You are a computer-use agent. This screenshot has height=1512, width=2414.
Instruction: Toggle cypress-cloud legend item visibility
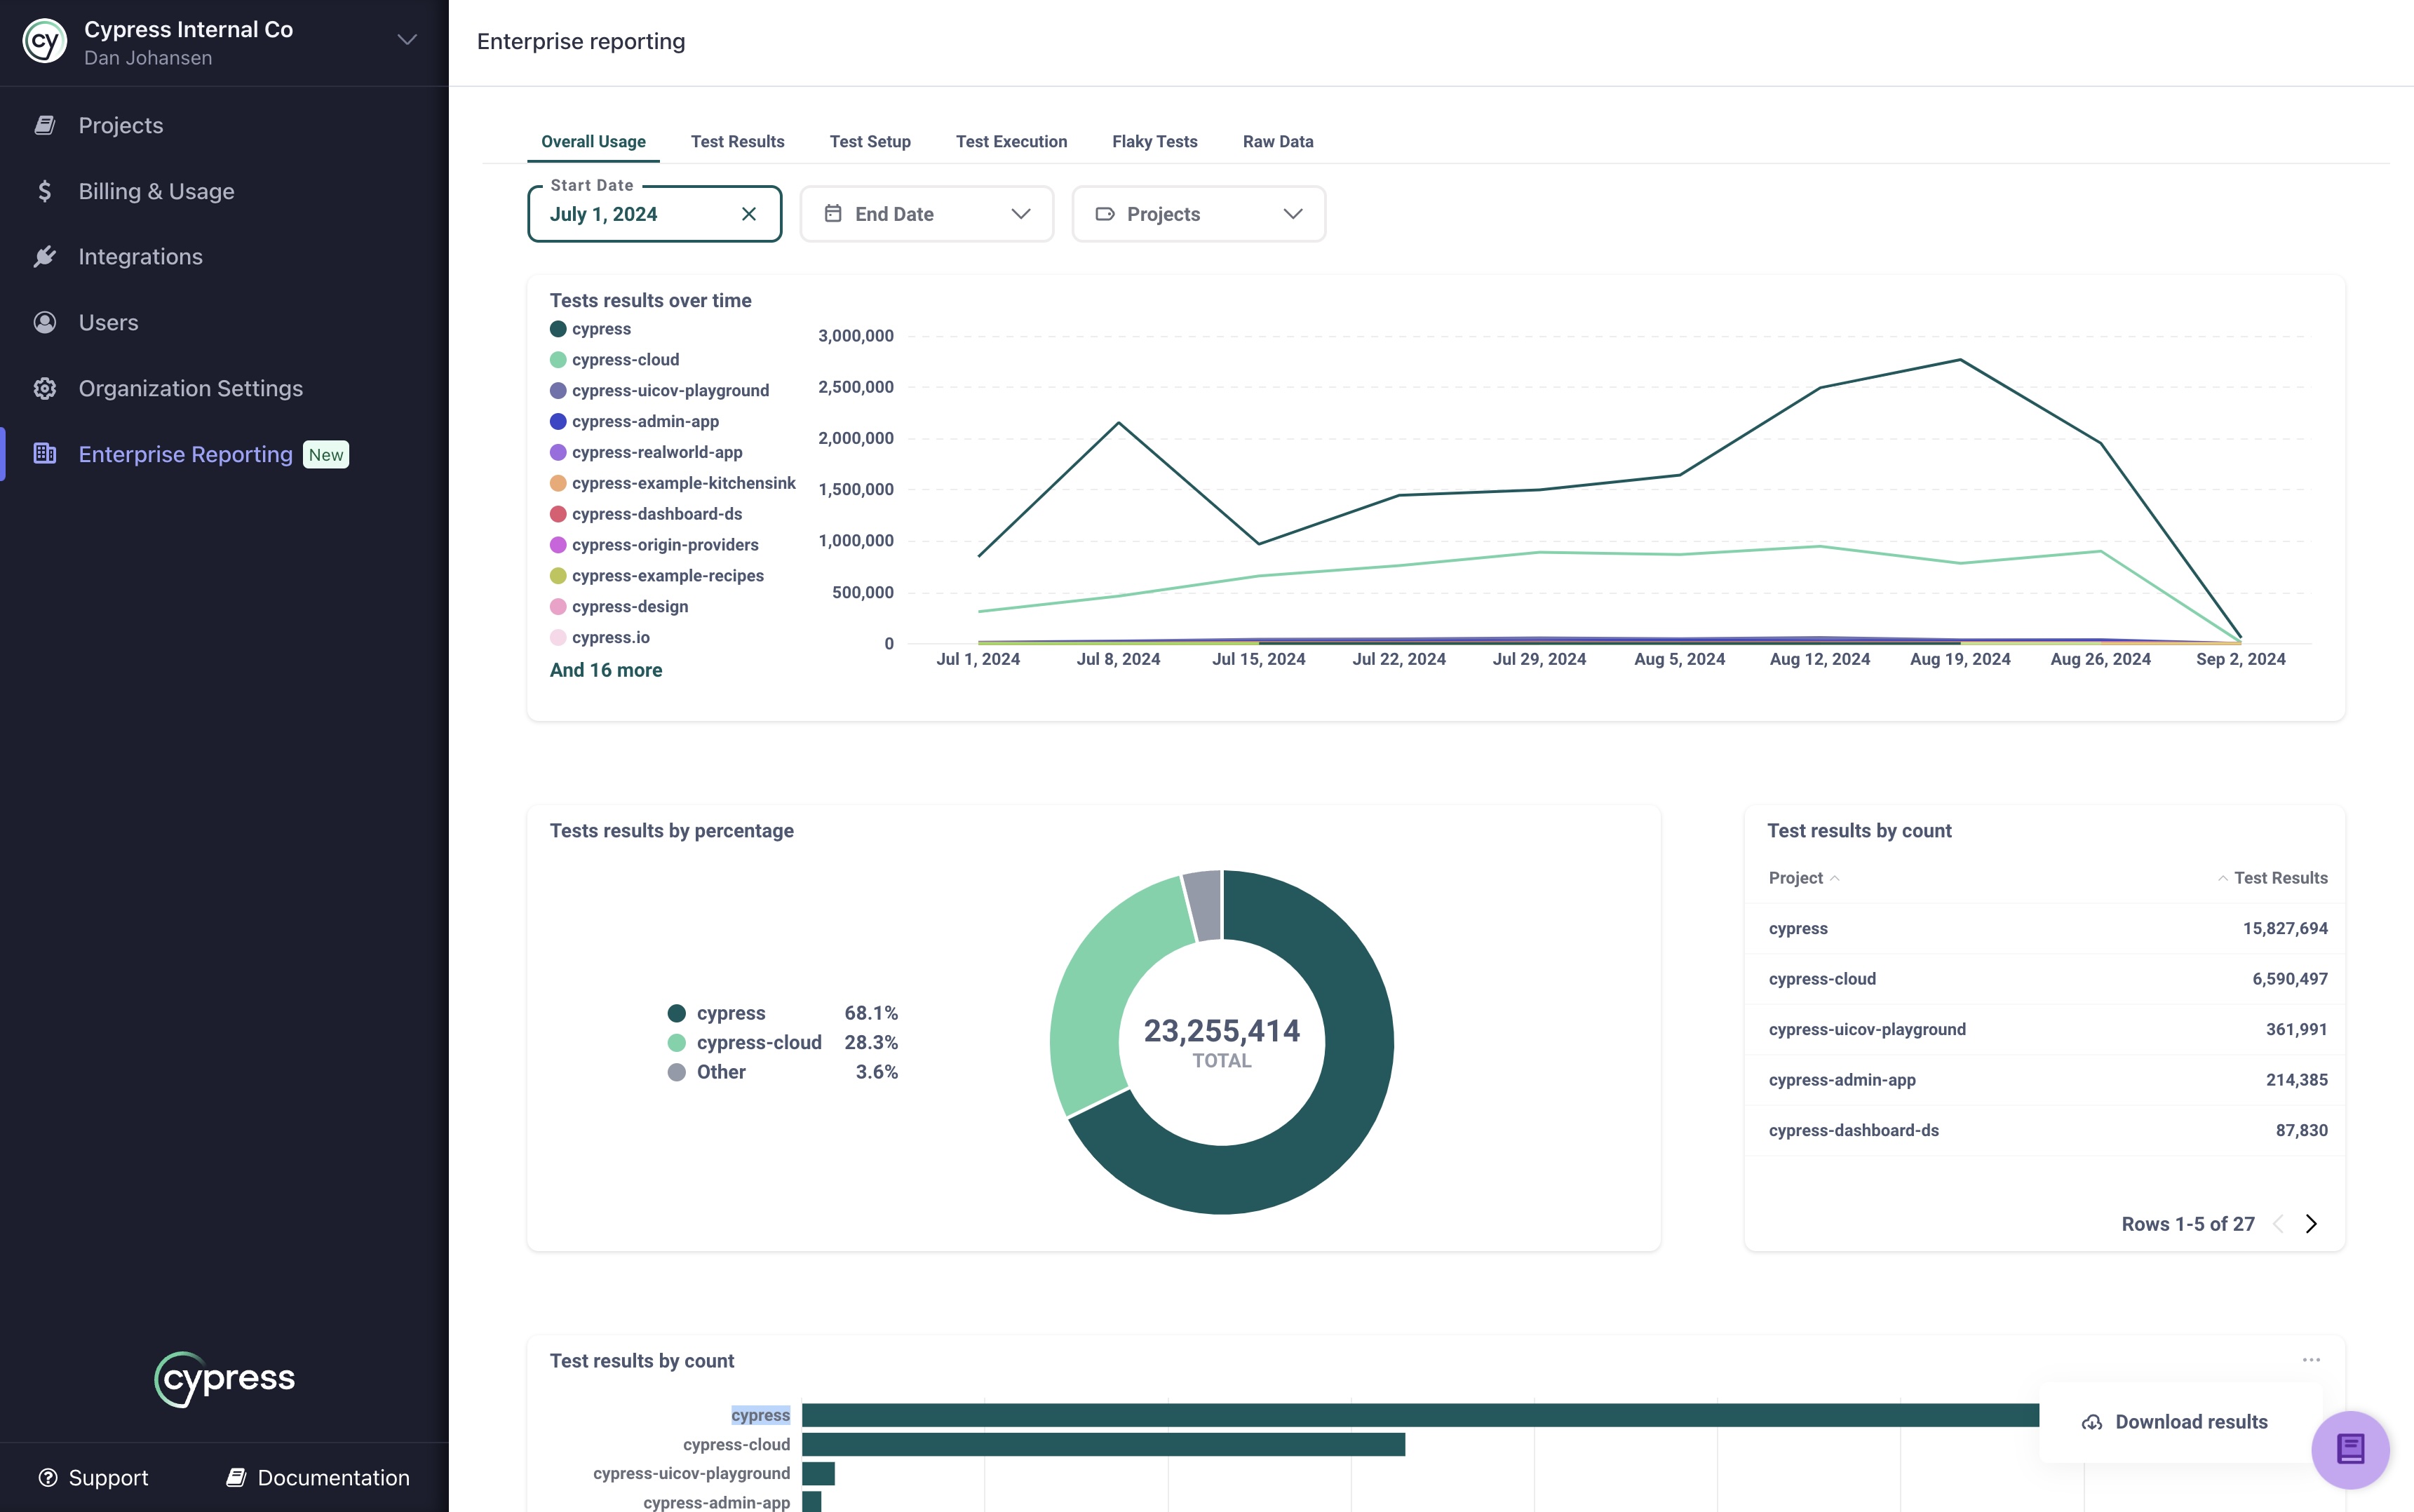pyautogui.click(x=623, y=359)
